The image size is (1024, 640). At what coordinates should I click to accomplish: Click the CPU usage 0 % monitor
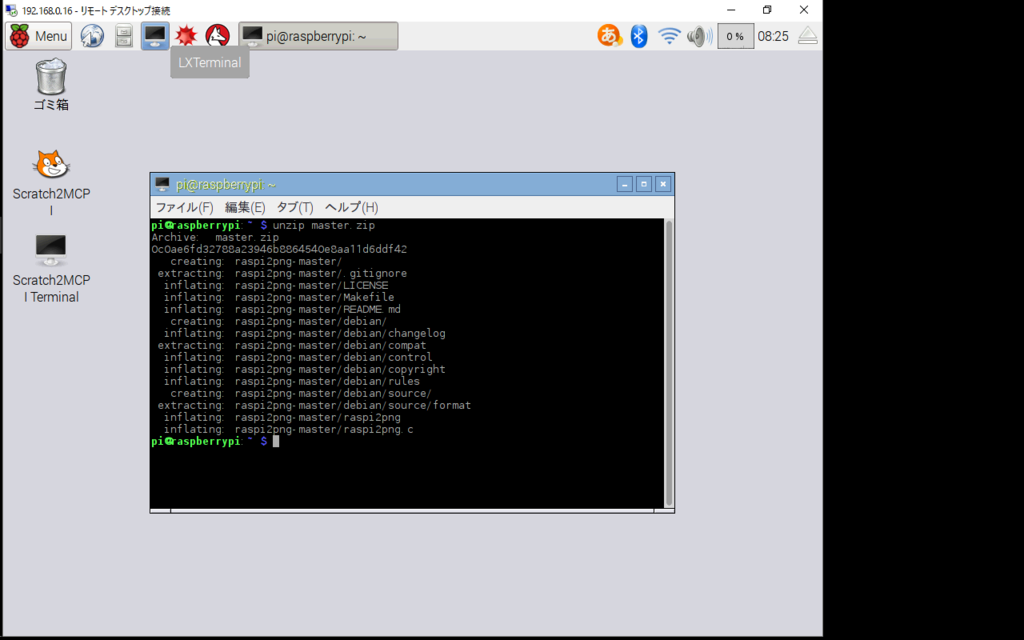(x=735, y=36)
